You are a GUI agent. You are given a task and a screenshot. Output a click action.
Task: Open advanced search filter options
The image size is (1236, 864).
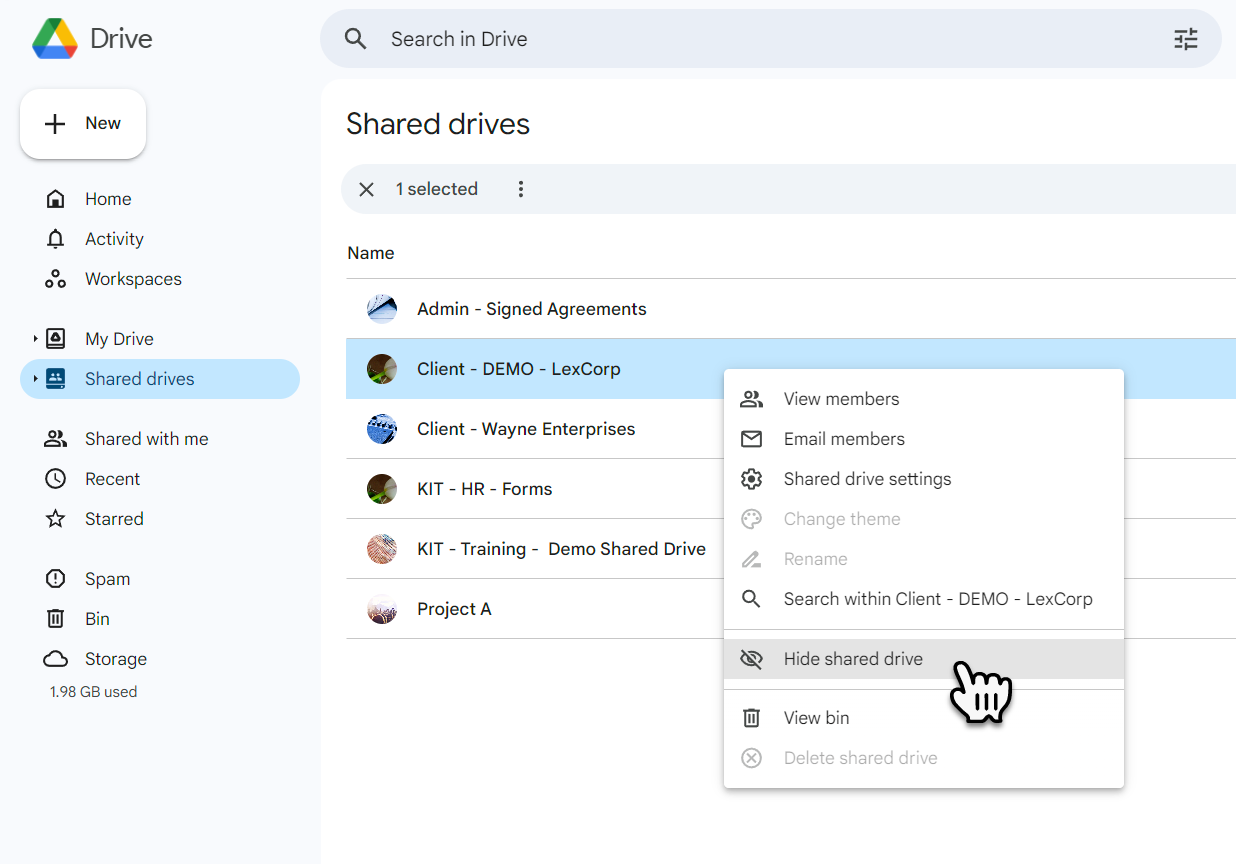point(1185,38)
